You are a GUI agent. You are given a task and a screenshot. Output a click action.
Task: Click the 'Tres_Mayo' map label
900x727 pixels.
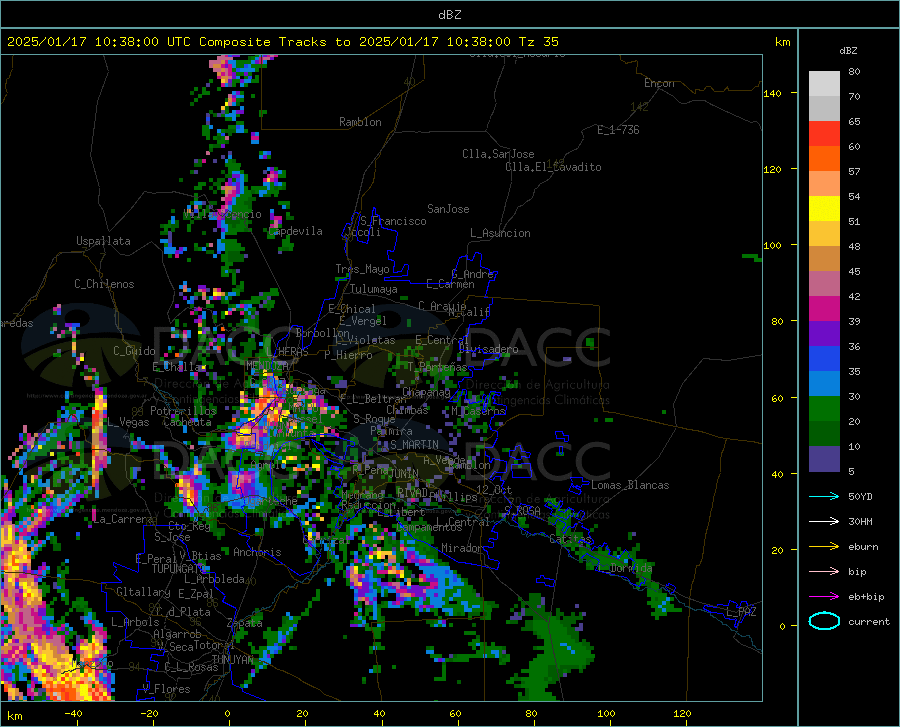pos(362,269)
